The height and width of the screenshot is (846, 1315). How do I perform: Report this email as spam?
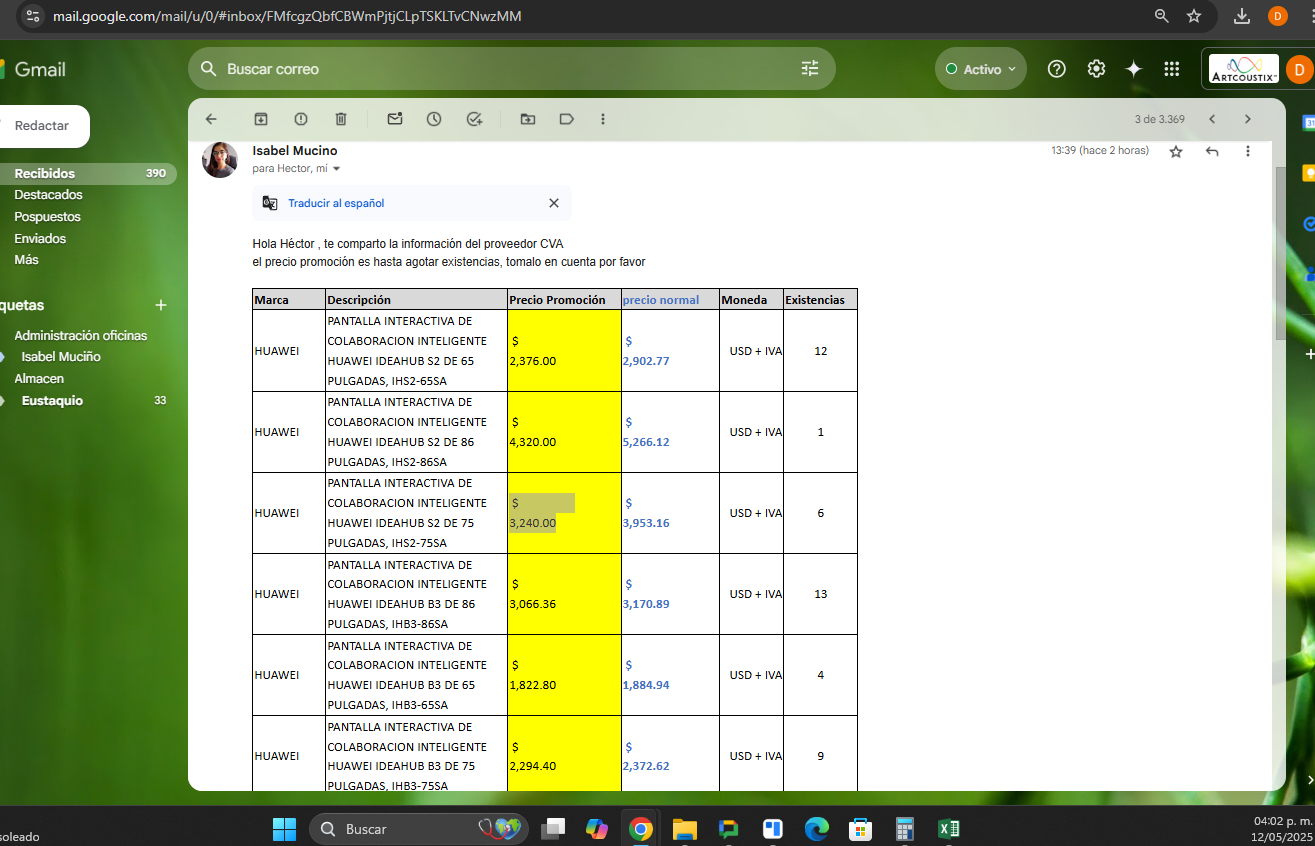coord(301,119)
